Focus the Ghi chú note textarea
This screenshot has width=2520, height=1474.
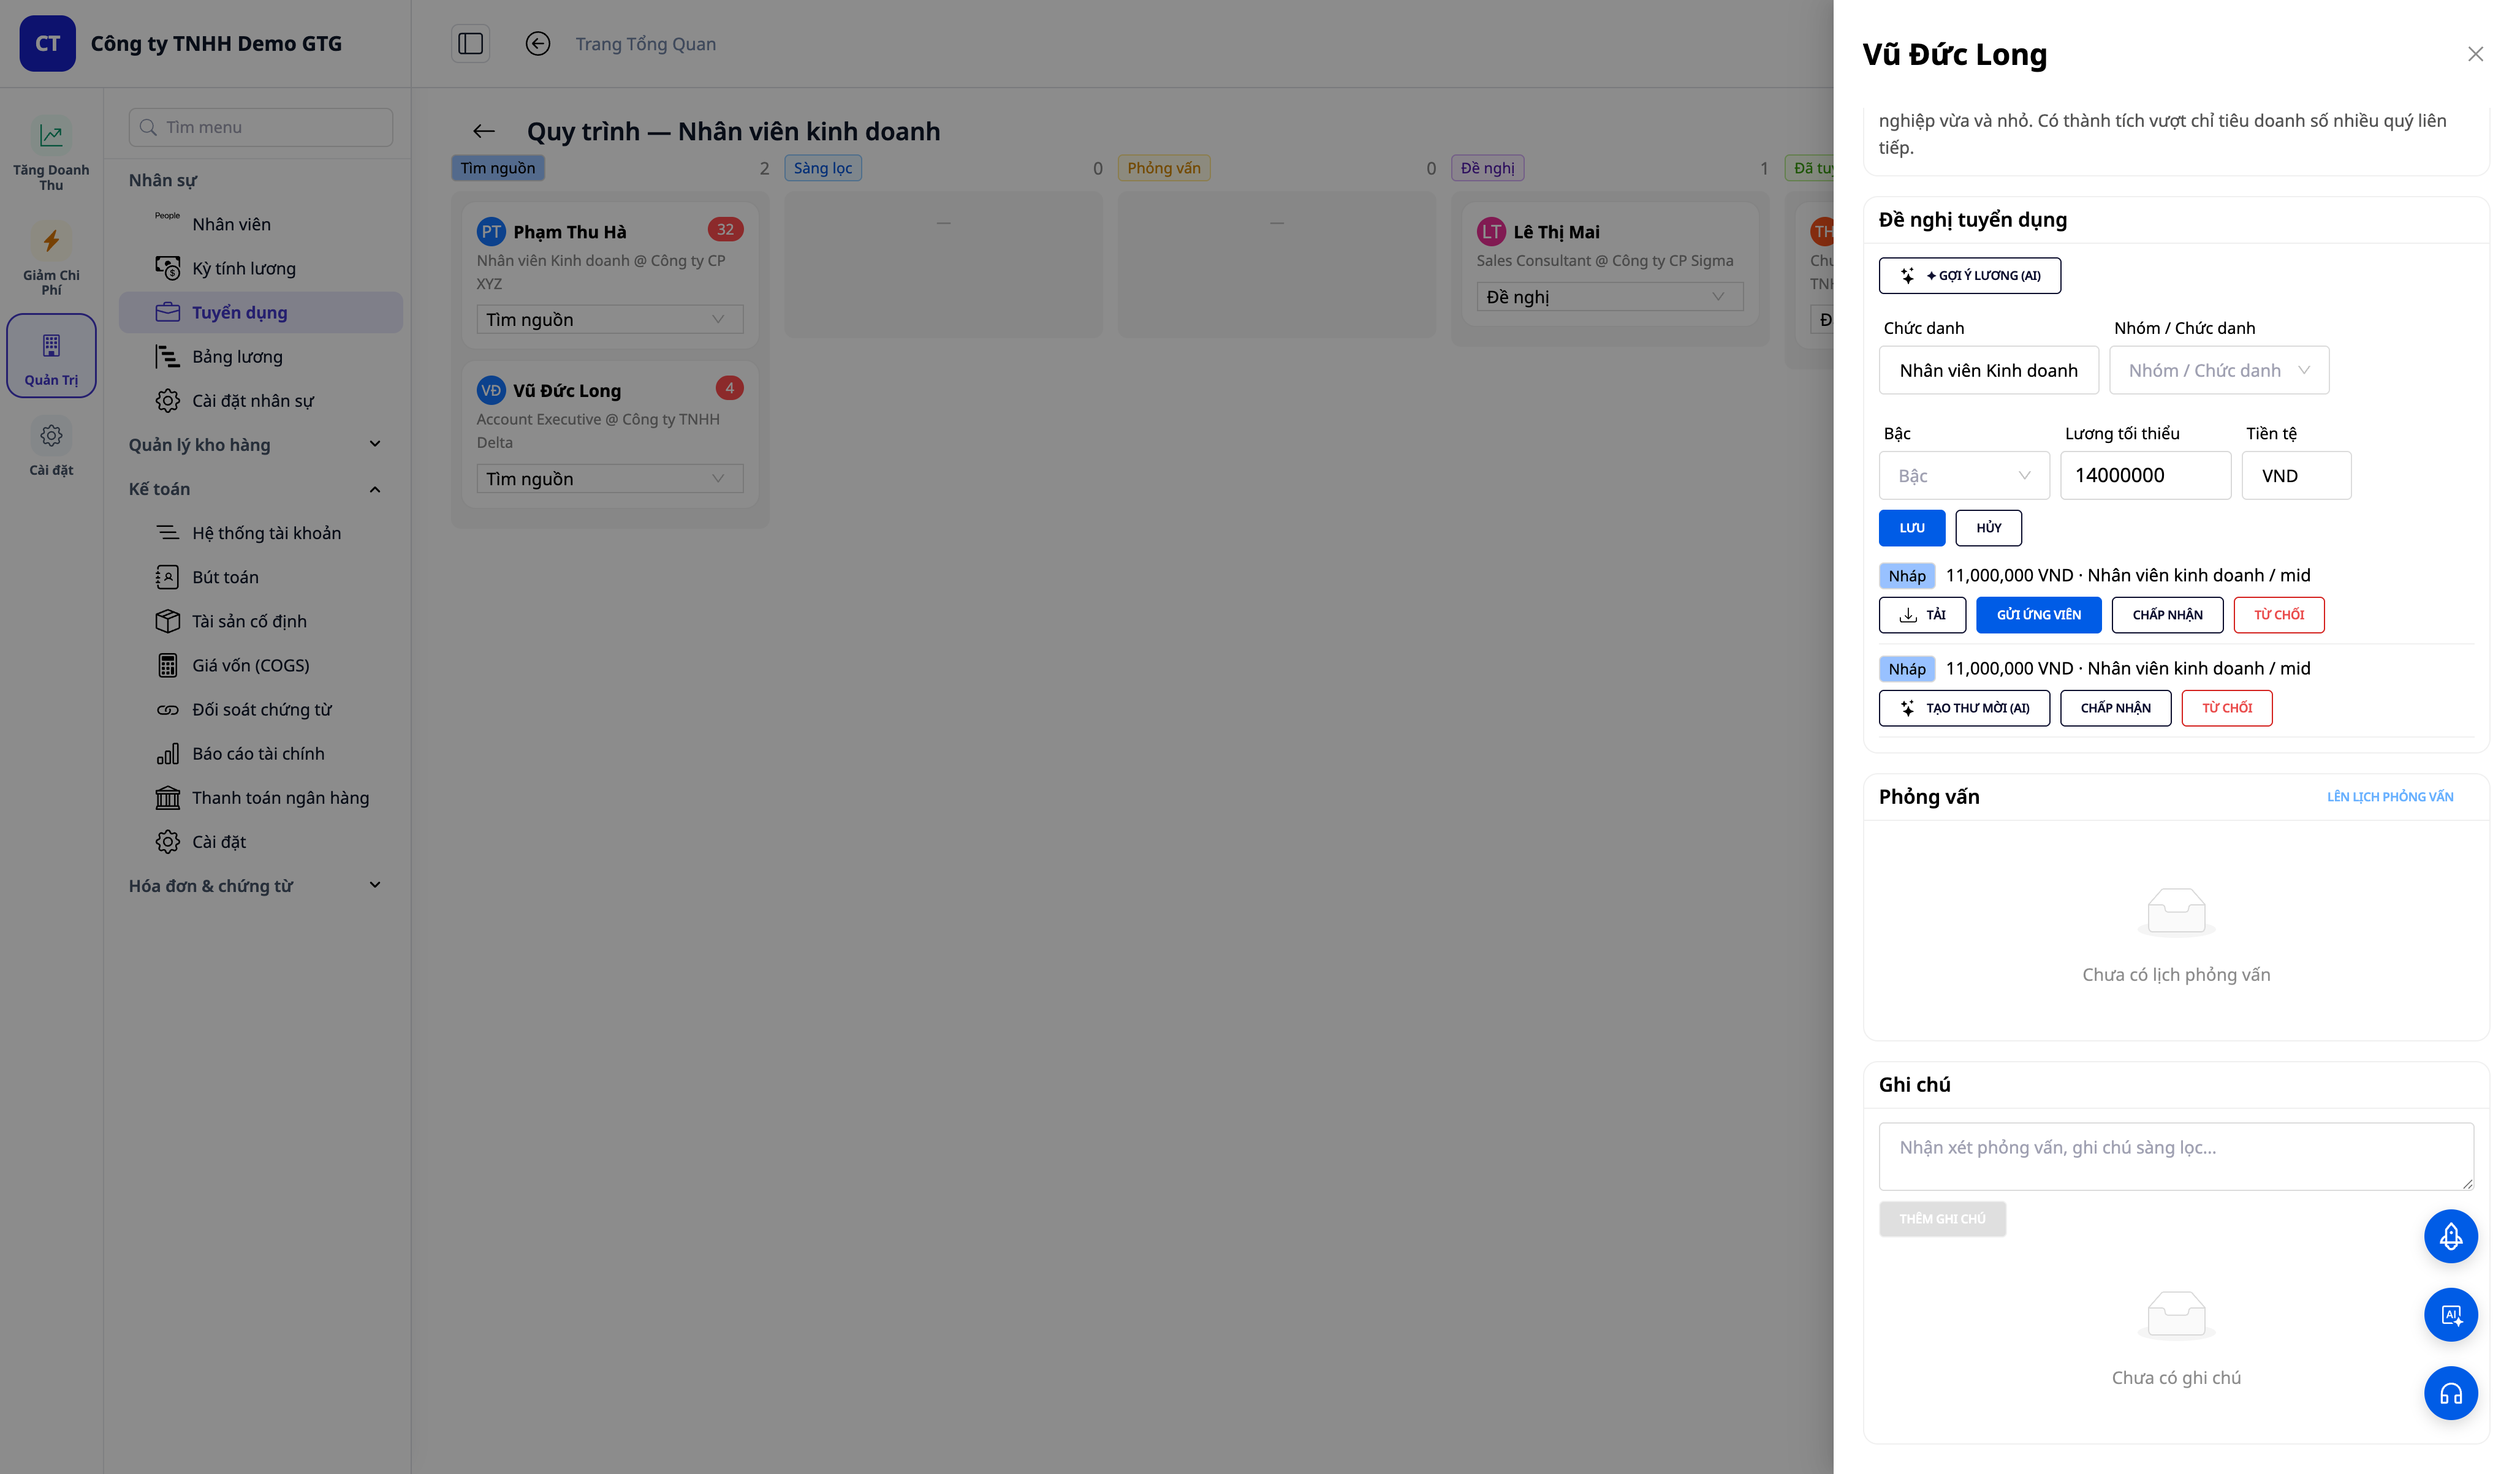pyautogui.click(x=2176, y=1155)
